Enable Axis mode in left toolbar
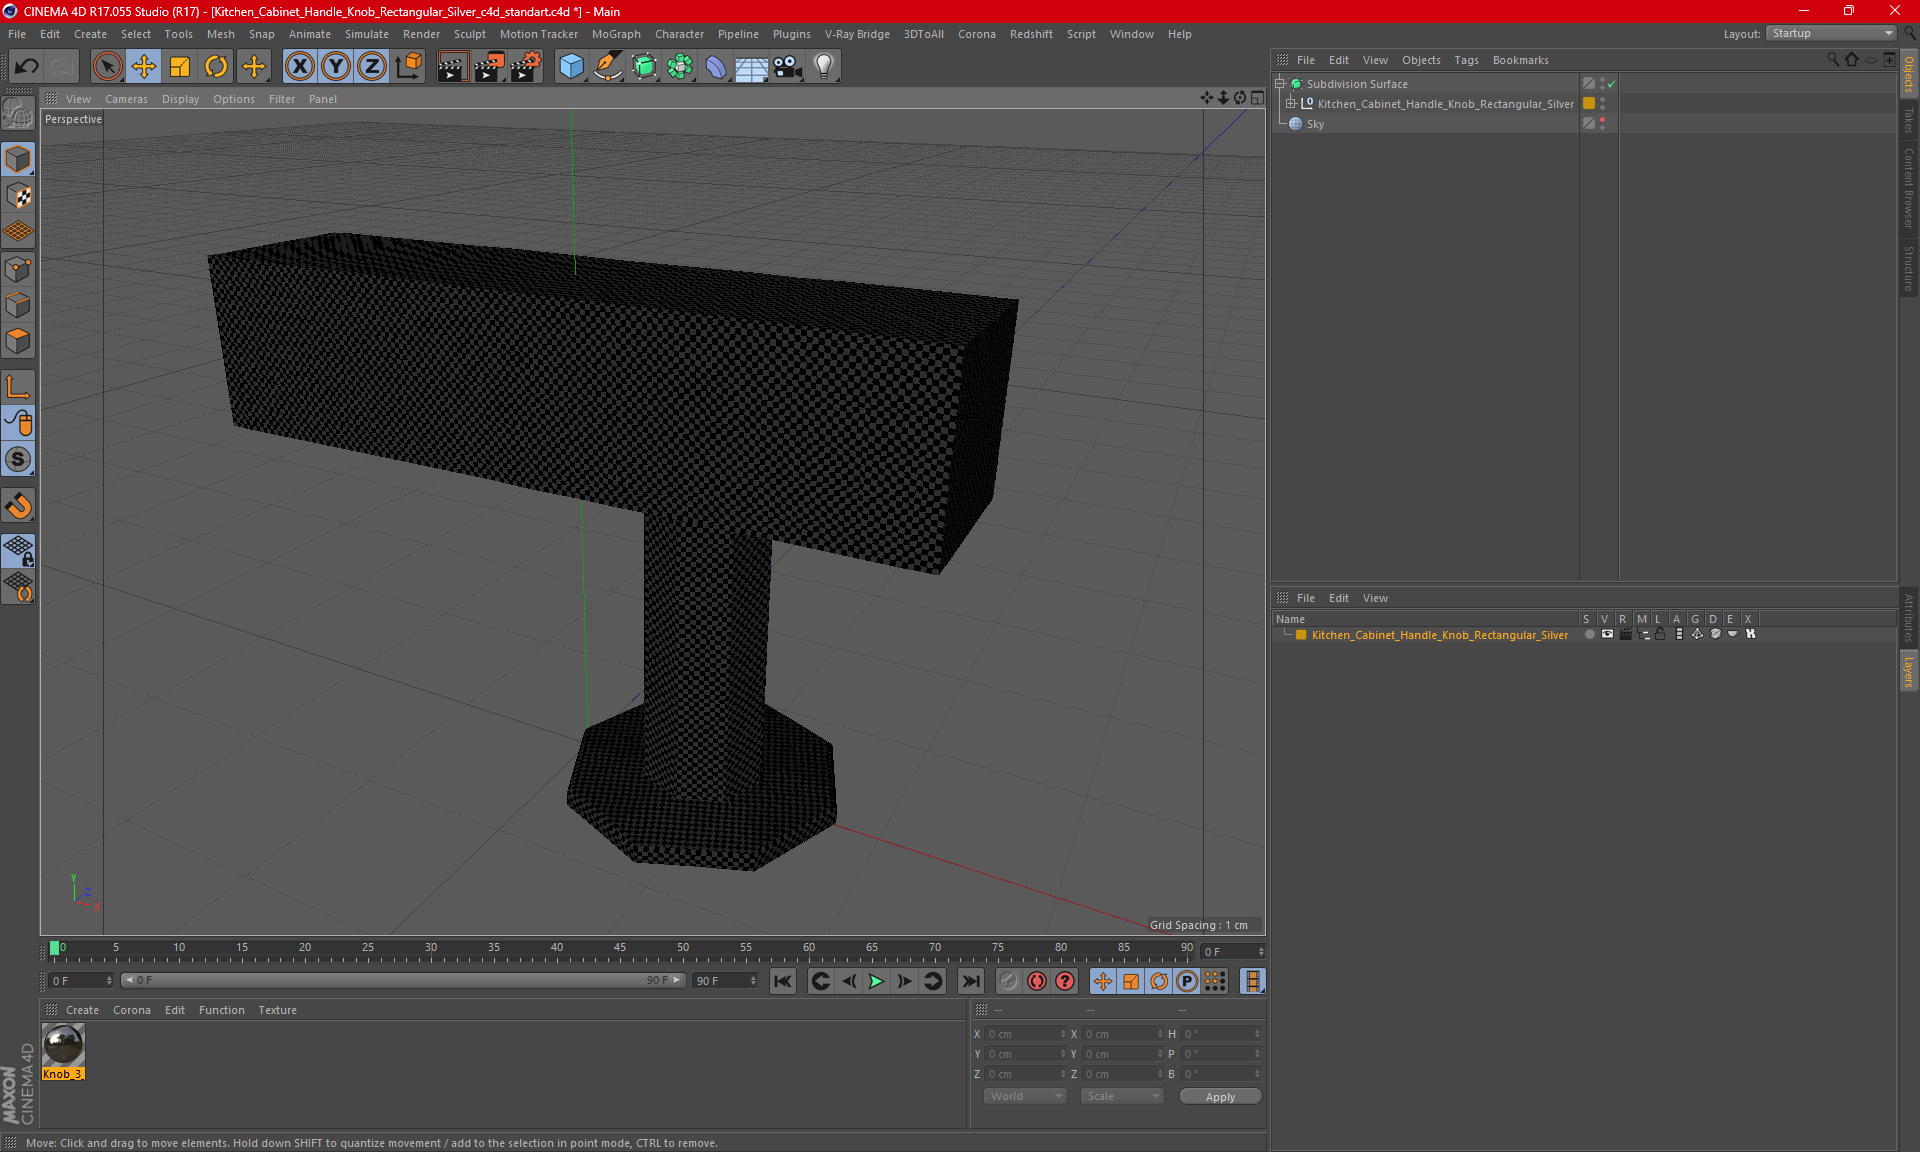Viewport: 1920px width, 1152px height. pos(18,387)
